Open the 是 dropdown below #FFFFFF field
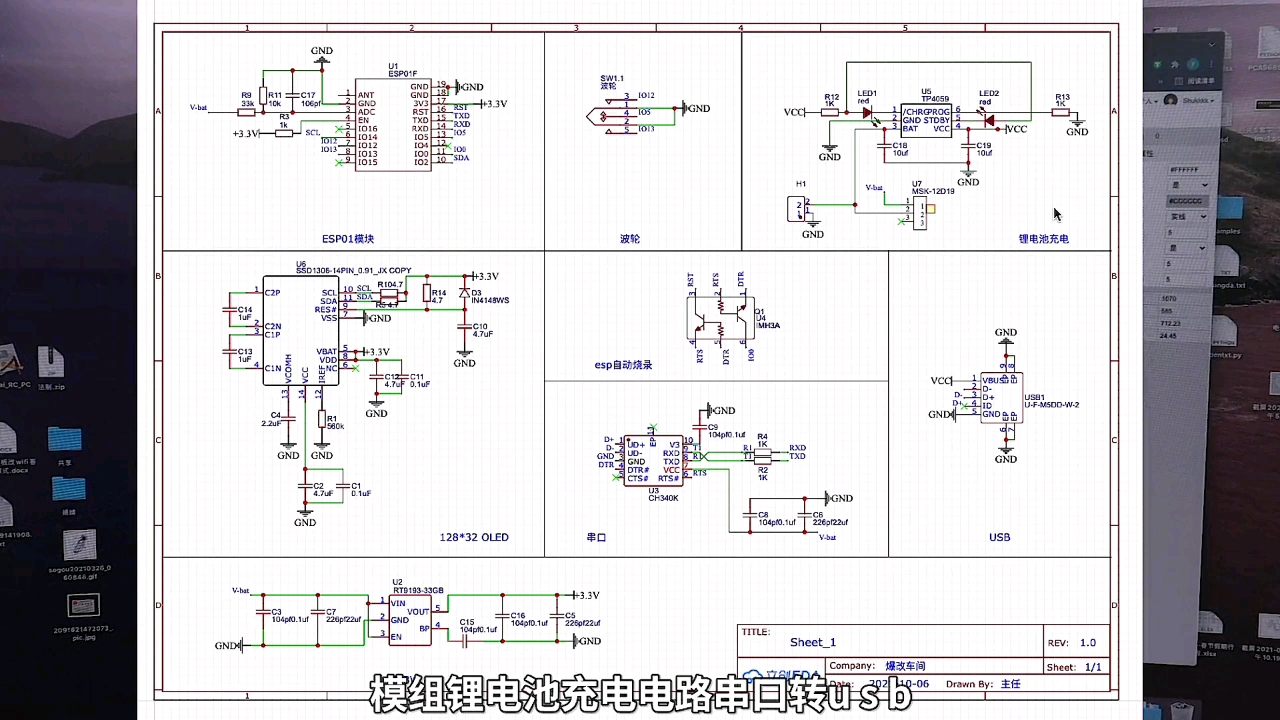 pyautogui.click(x=1188, y=185)
